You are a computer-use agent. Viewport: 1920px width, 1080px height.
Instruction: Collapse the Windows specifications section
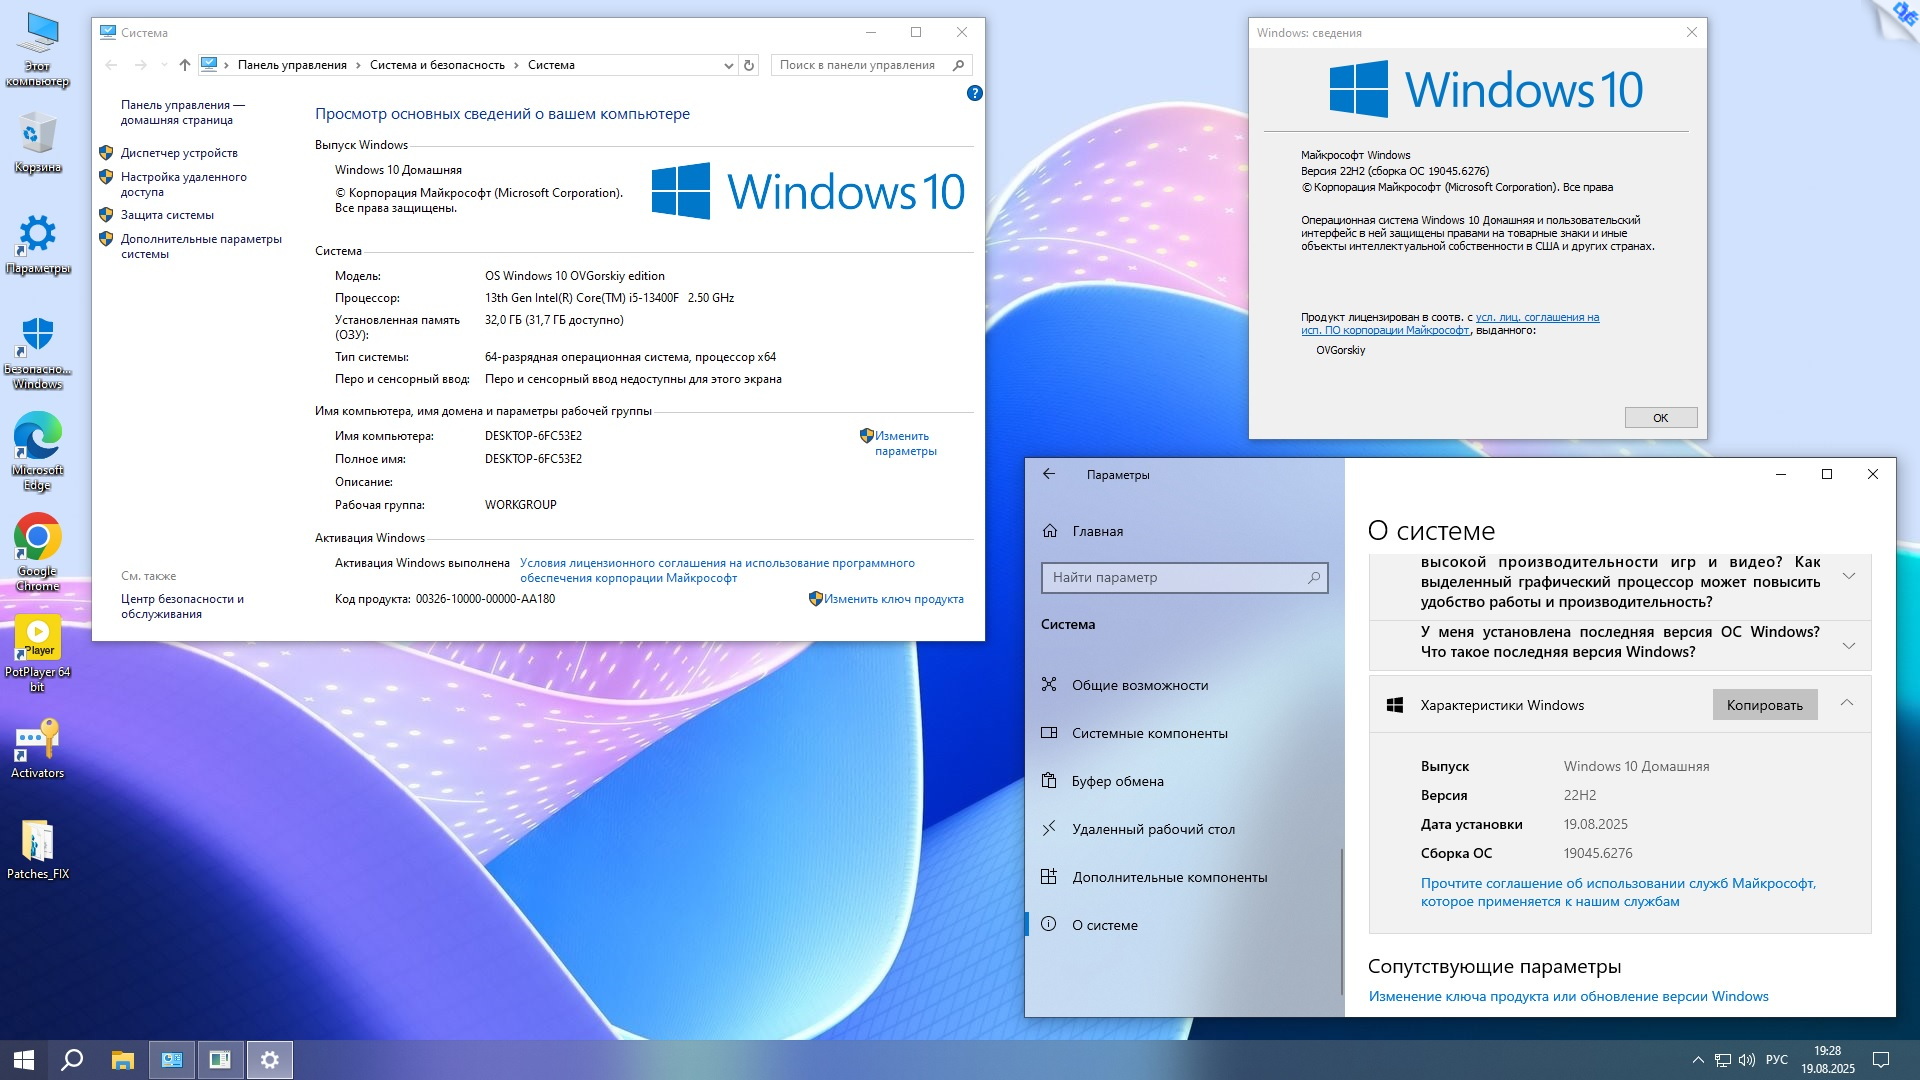point(1846,703)
